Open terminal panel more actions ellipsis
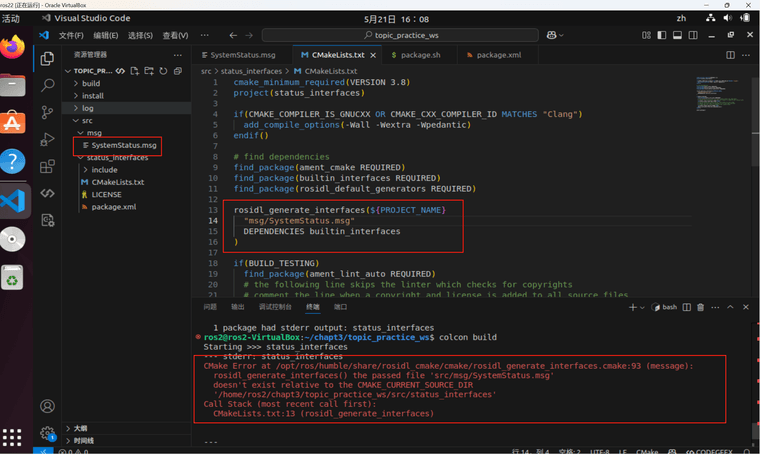 pyautogui.click(x=715, y=307)
